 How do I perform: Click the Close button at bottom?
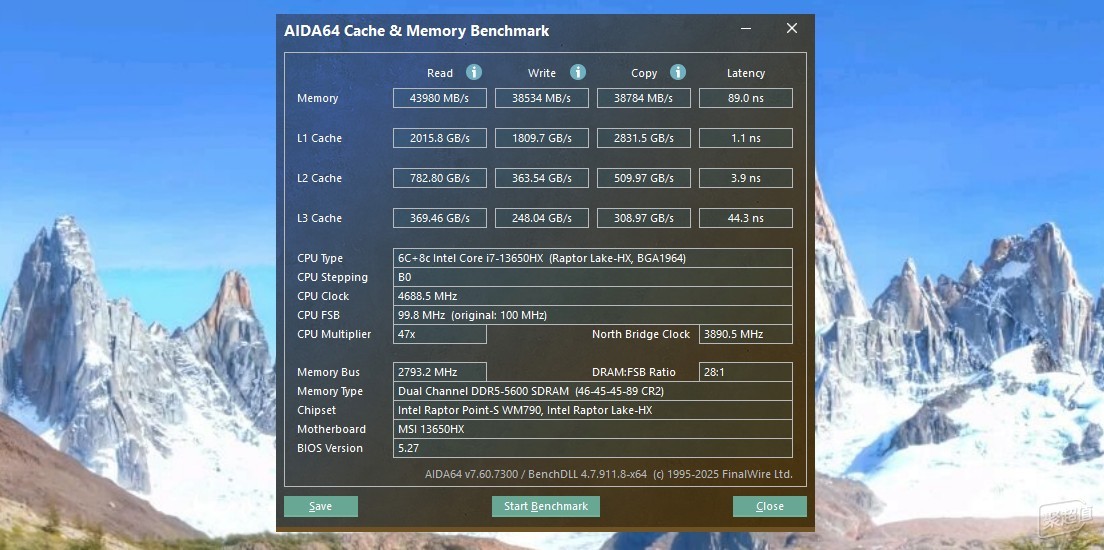[x=770, y=506]
